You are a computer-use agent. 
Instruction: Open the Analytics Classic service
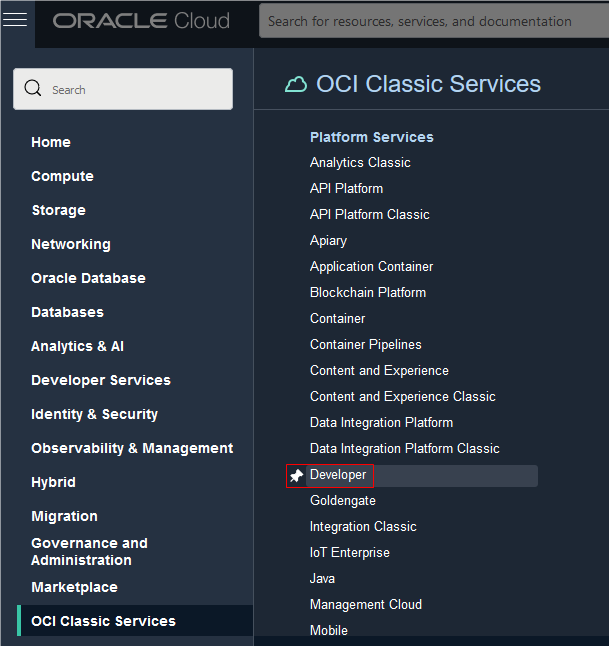point(360,163)
